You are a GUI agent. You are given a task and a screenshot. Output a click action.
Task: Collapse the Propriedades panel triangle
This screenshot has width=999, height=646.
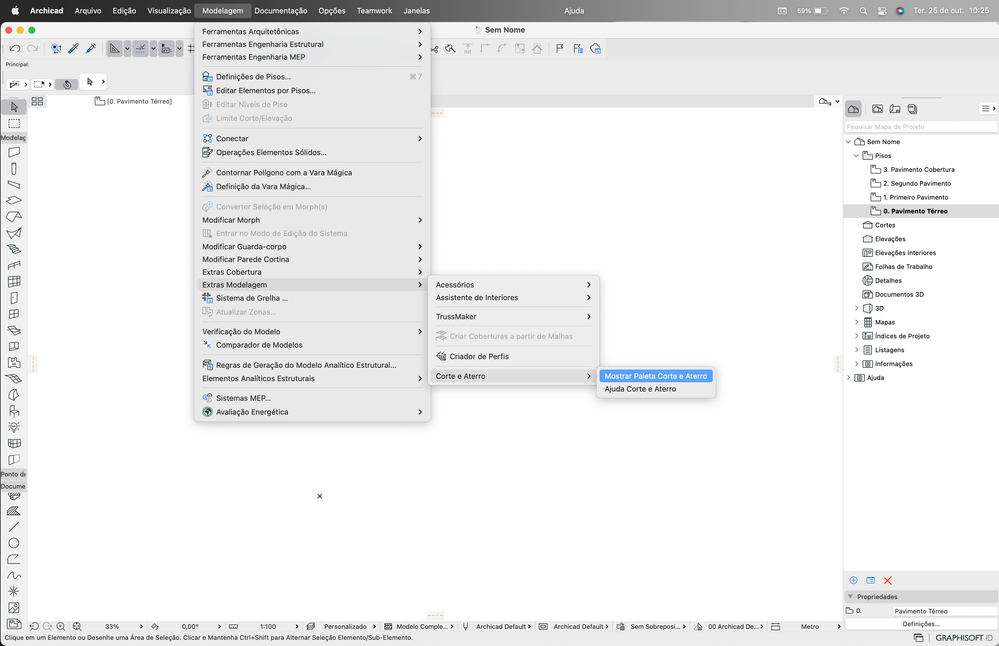[x=850, y=596]
